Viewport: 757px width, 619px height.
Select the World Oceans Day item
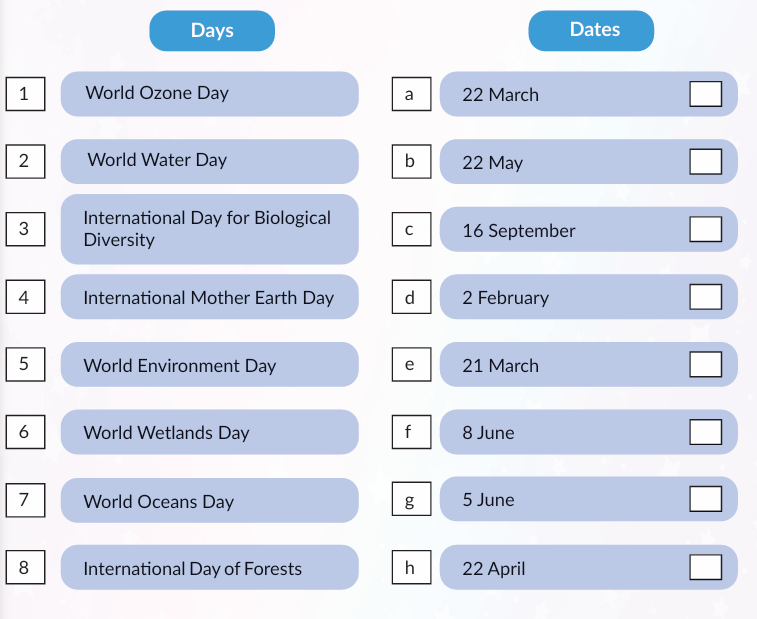[209, 500]
